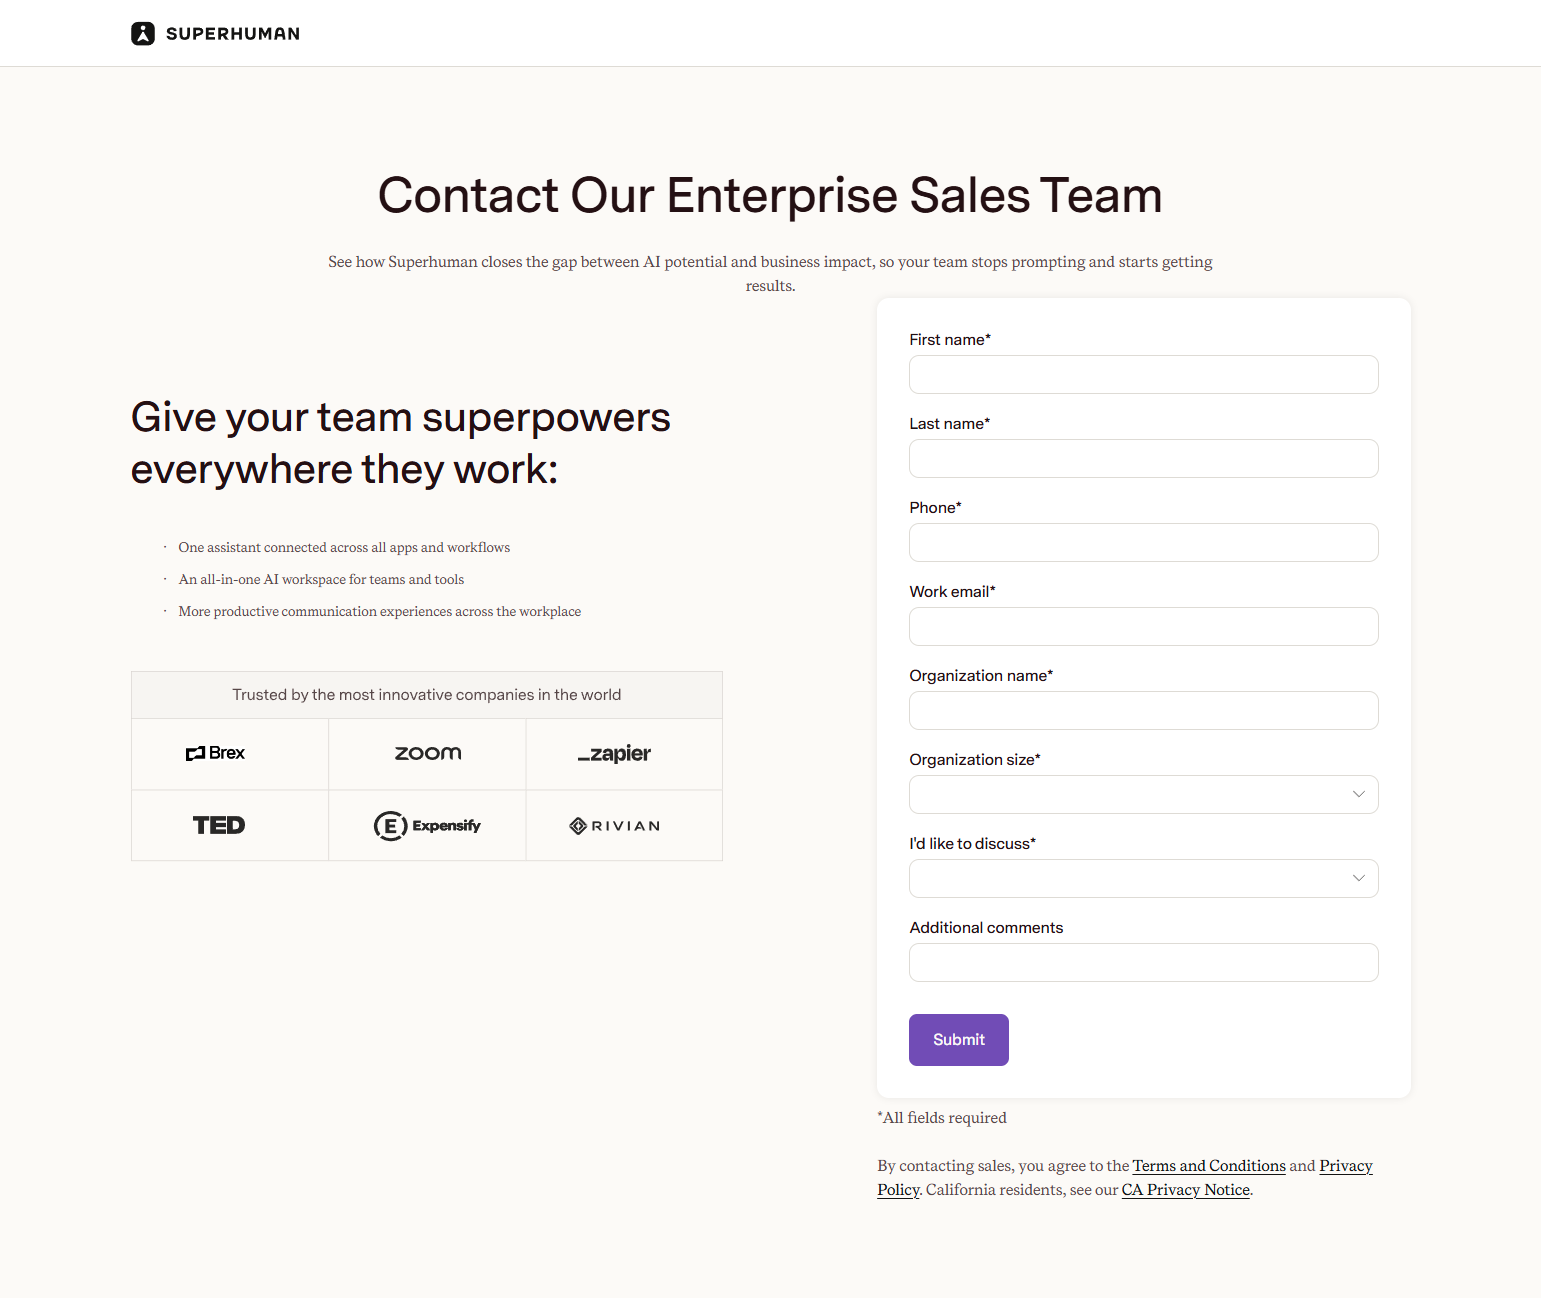This screenshot has height=1298, width=1541.
Task: Focus the Work email field
Action: tap(1143, 626)
